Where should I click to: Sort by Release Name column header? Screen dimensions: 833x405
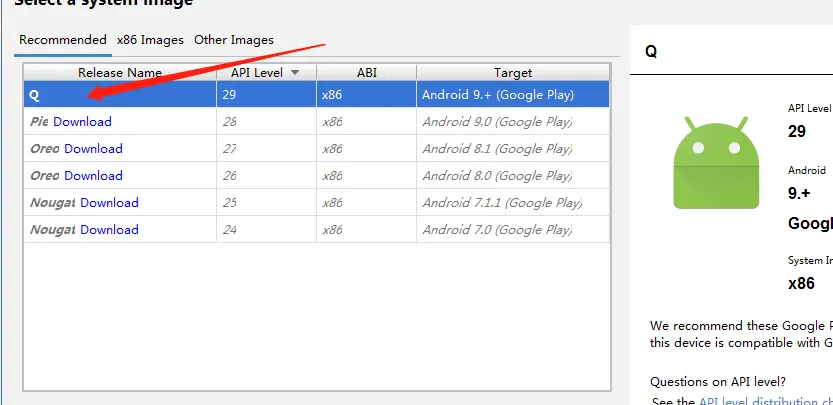[x=120, y=73]
